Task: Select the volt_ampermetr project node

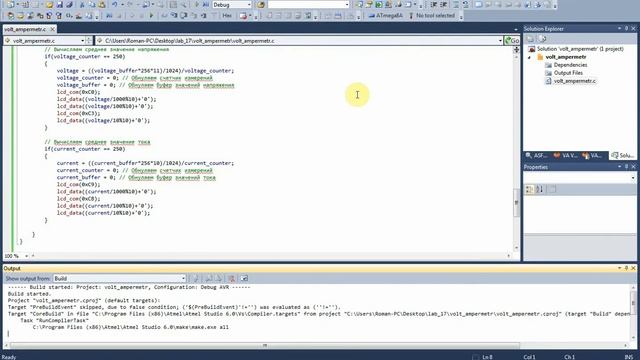Action: pos(566,57)
